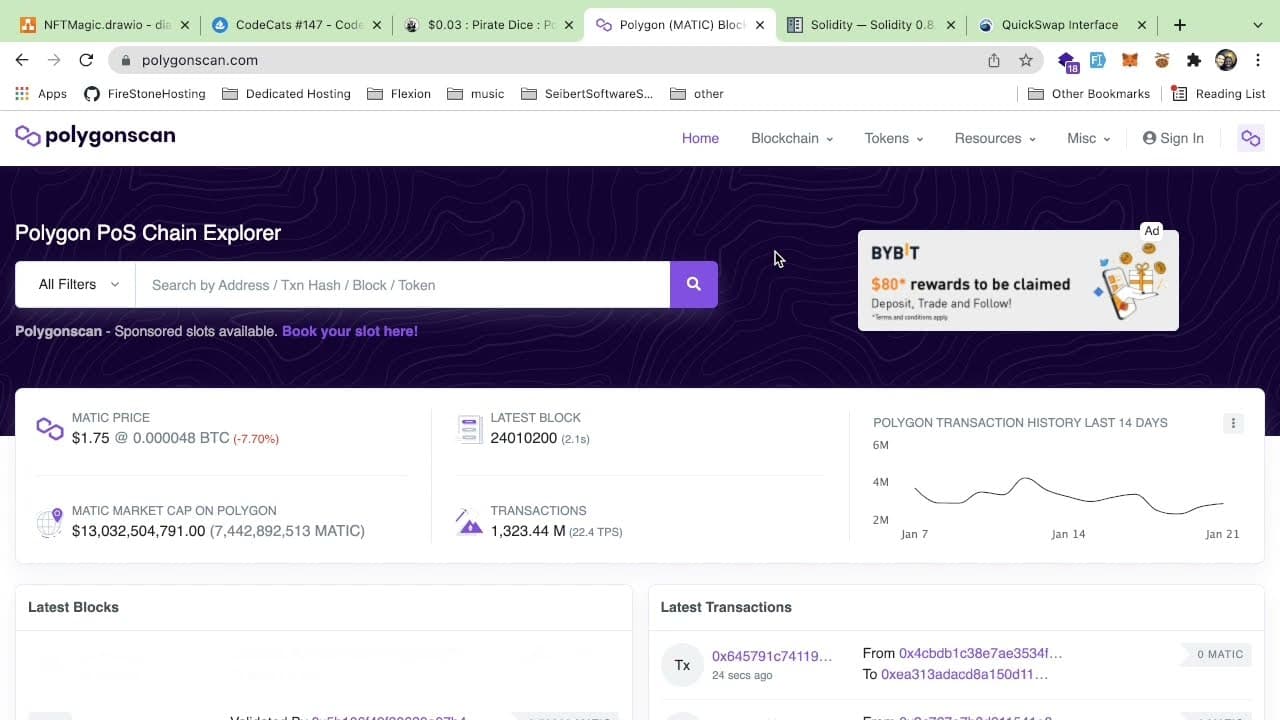Click the Polygon network icon right of Sign In
This screenshot has height=720, width=1280.
click(x=1250, y=138)
